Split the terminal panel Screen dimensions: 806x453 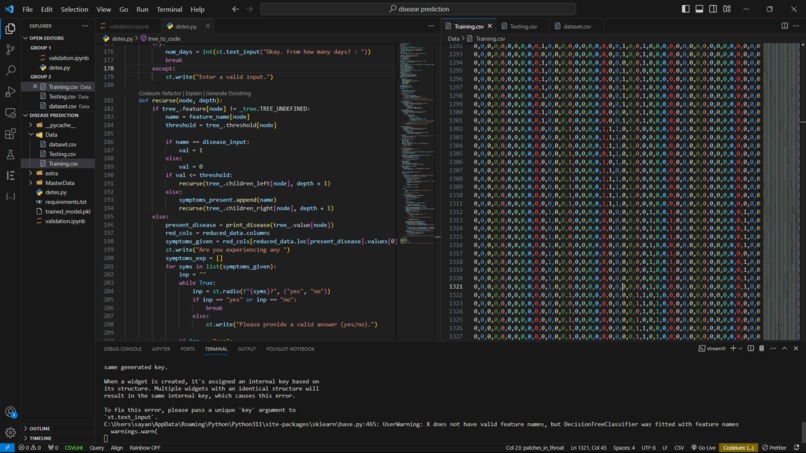(x=750, y=349)
